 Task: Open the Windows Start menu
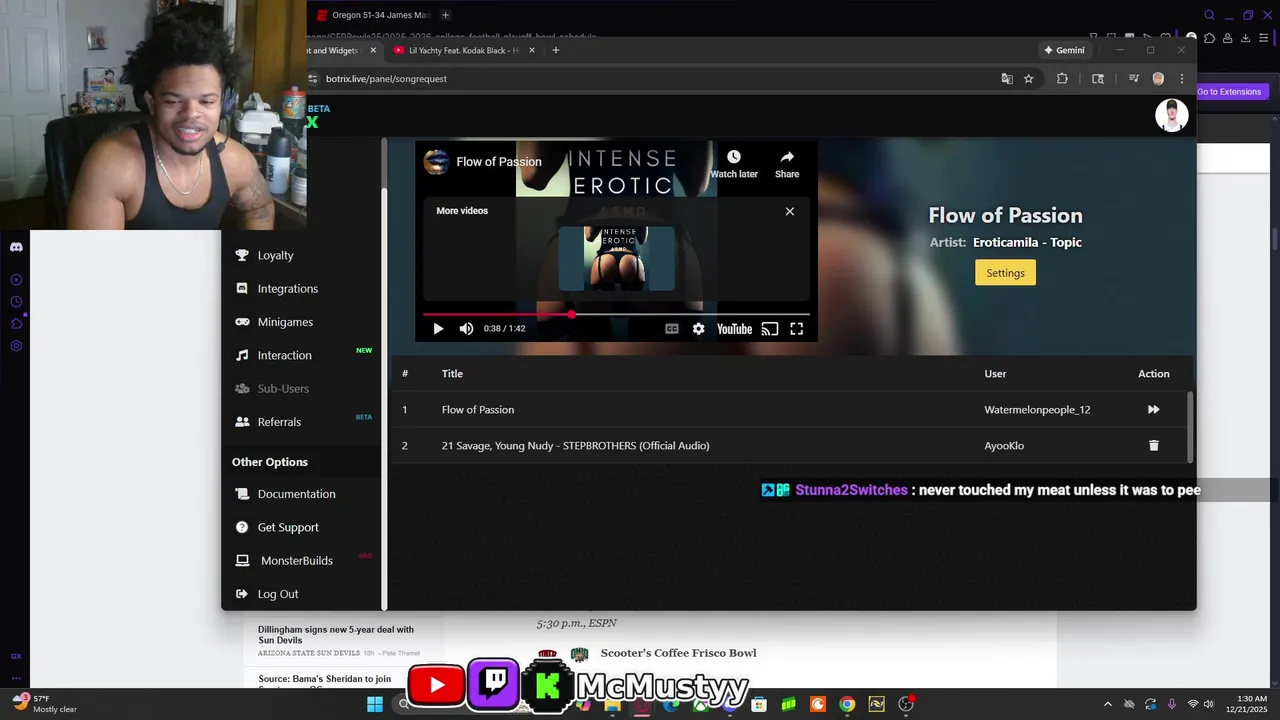(x=375, y=704)
